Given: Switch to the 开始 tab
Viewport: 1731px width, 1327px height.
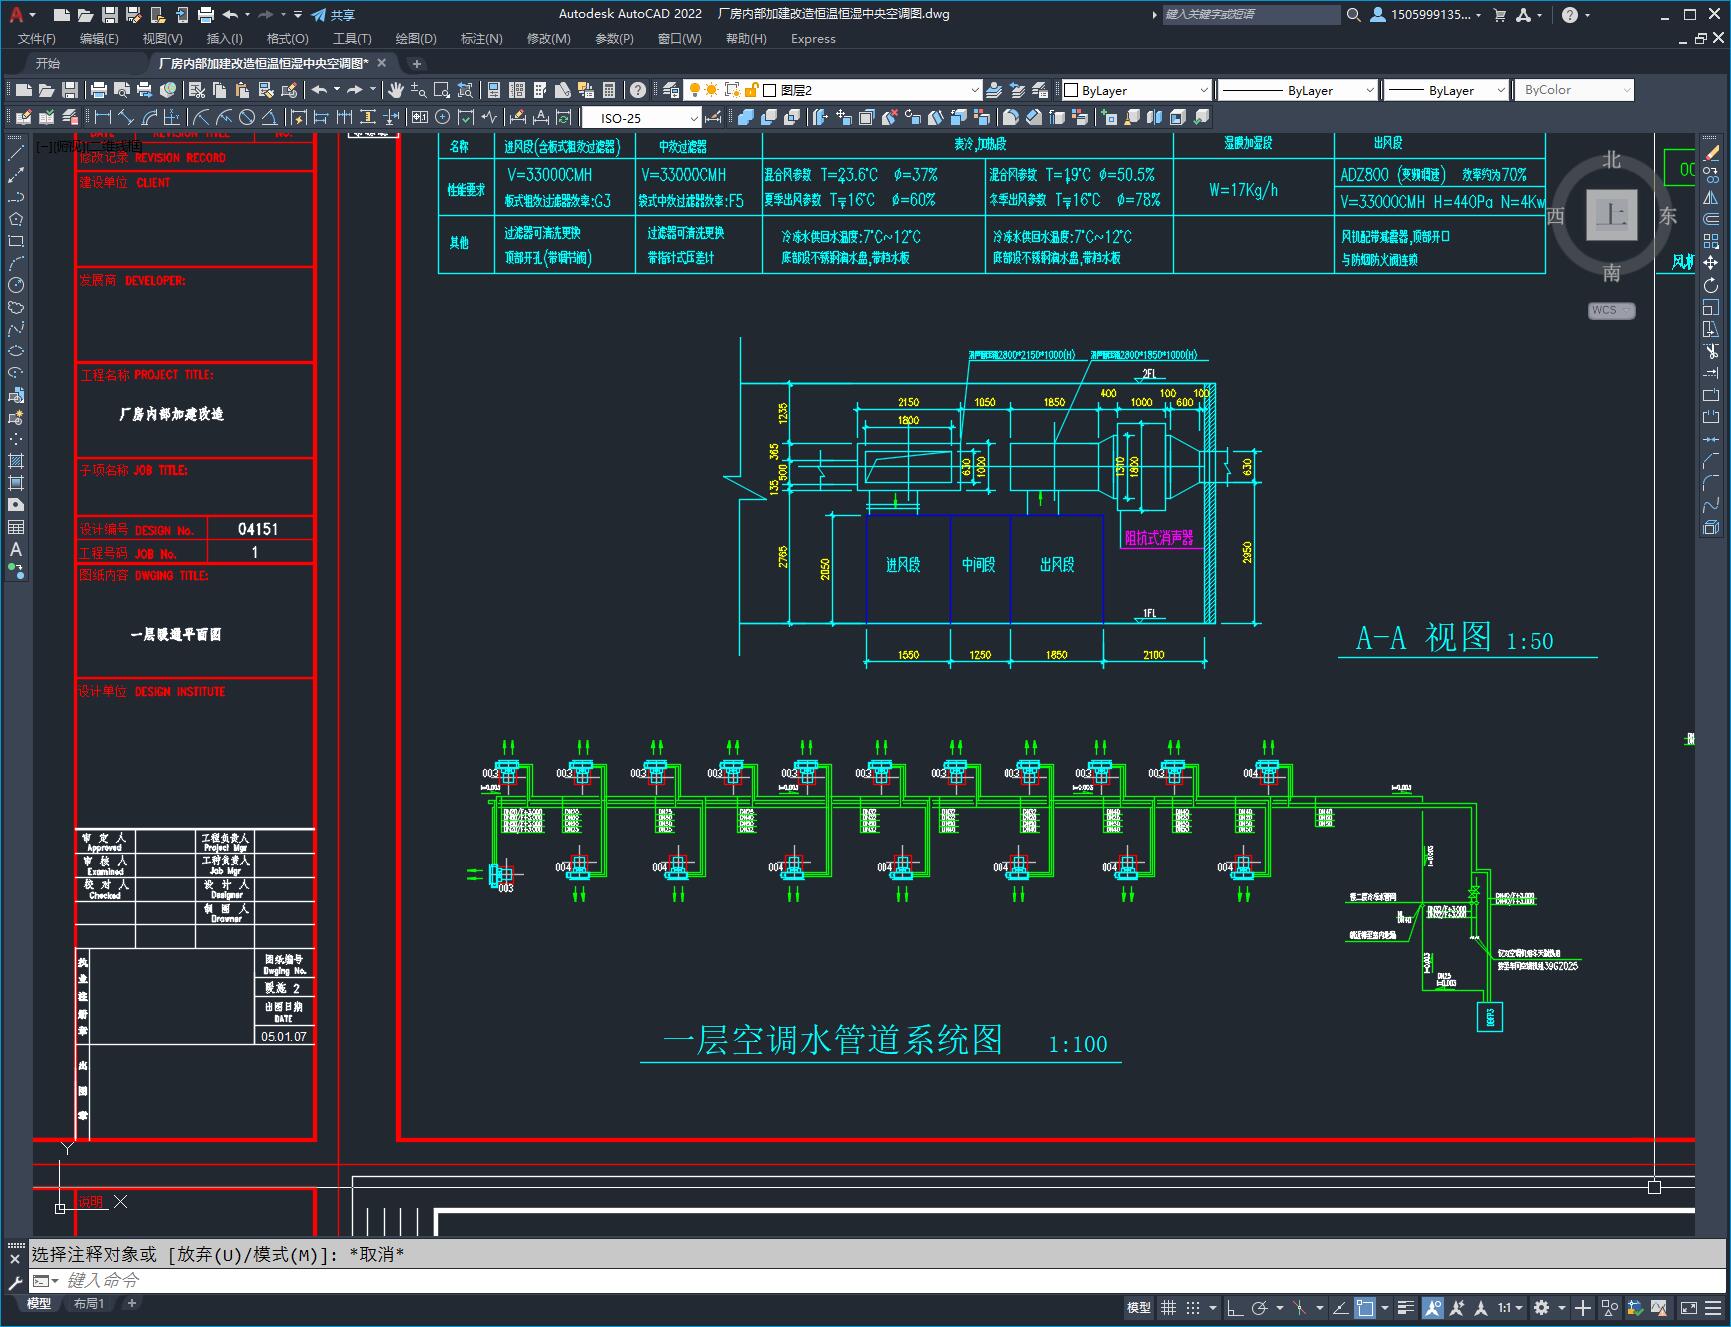Looking at the screenshot, I should (47, 63).
